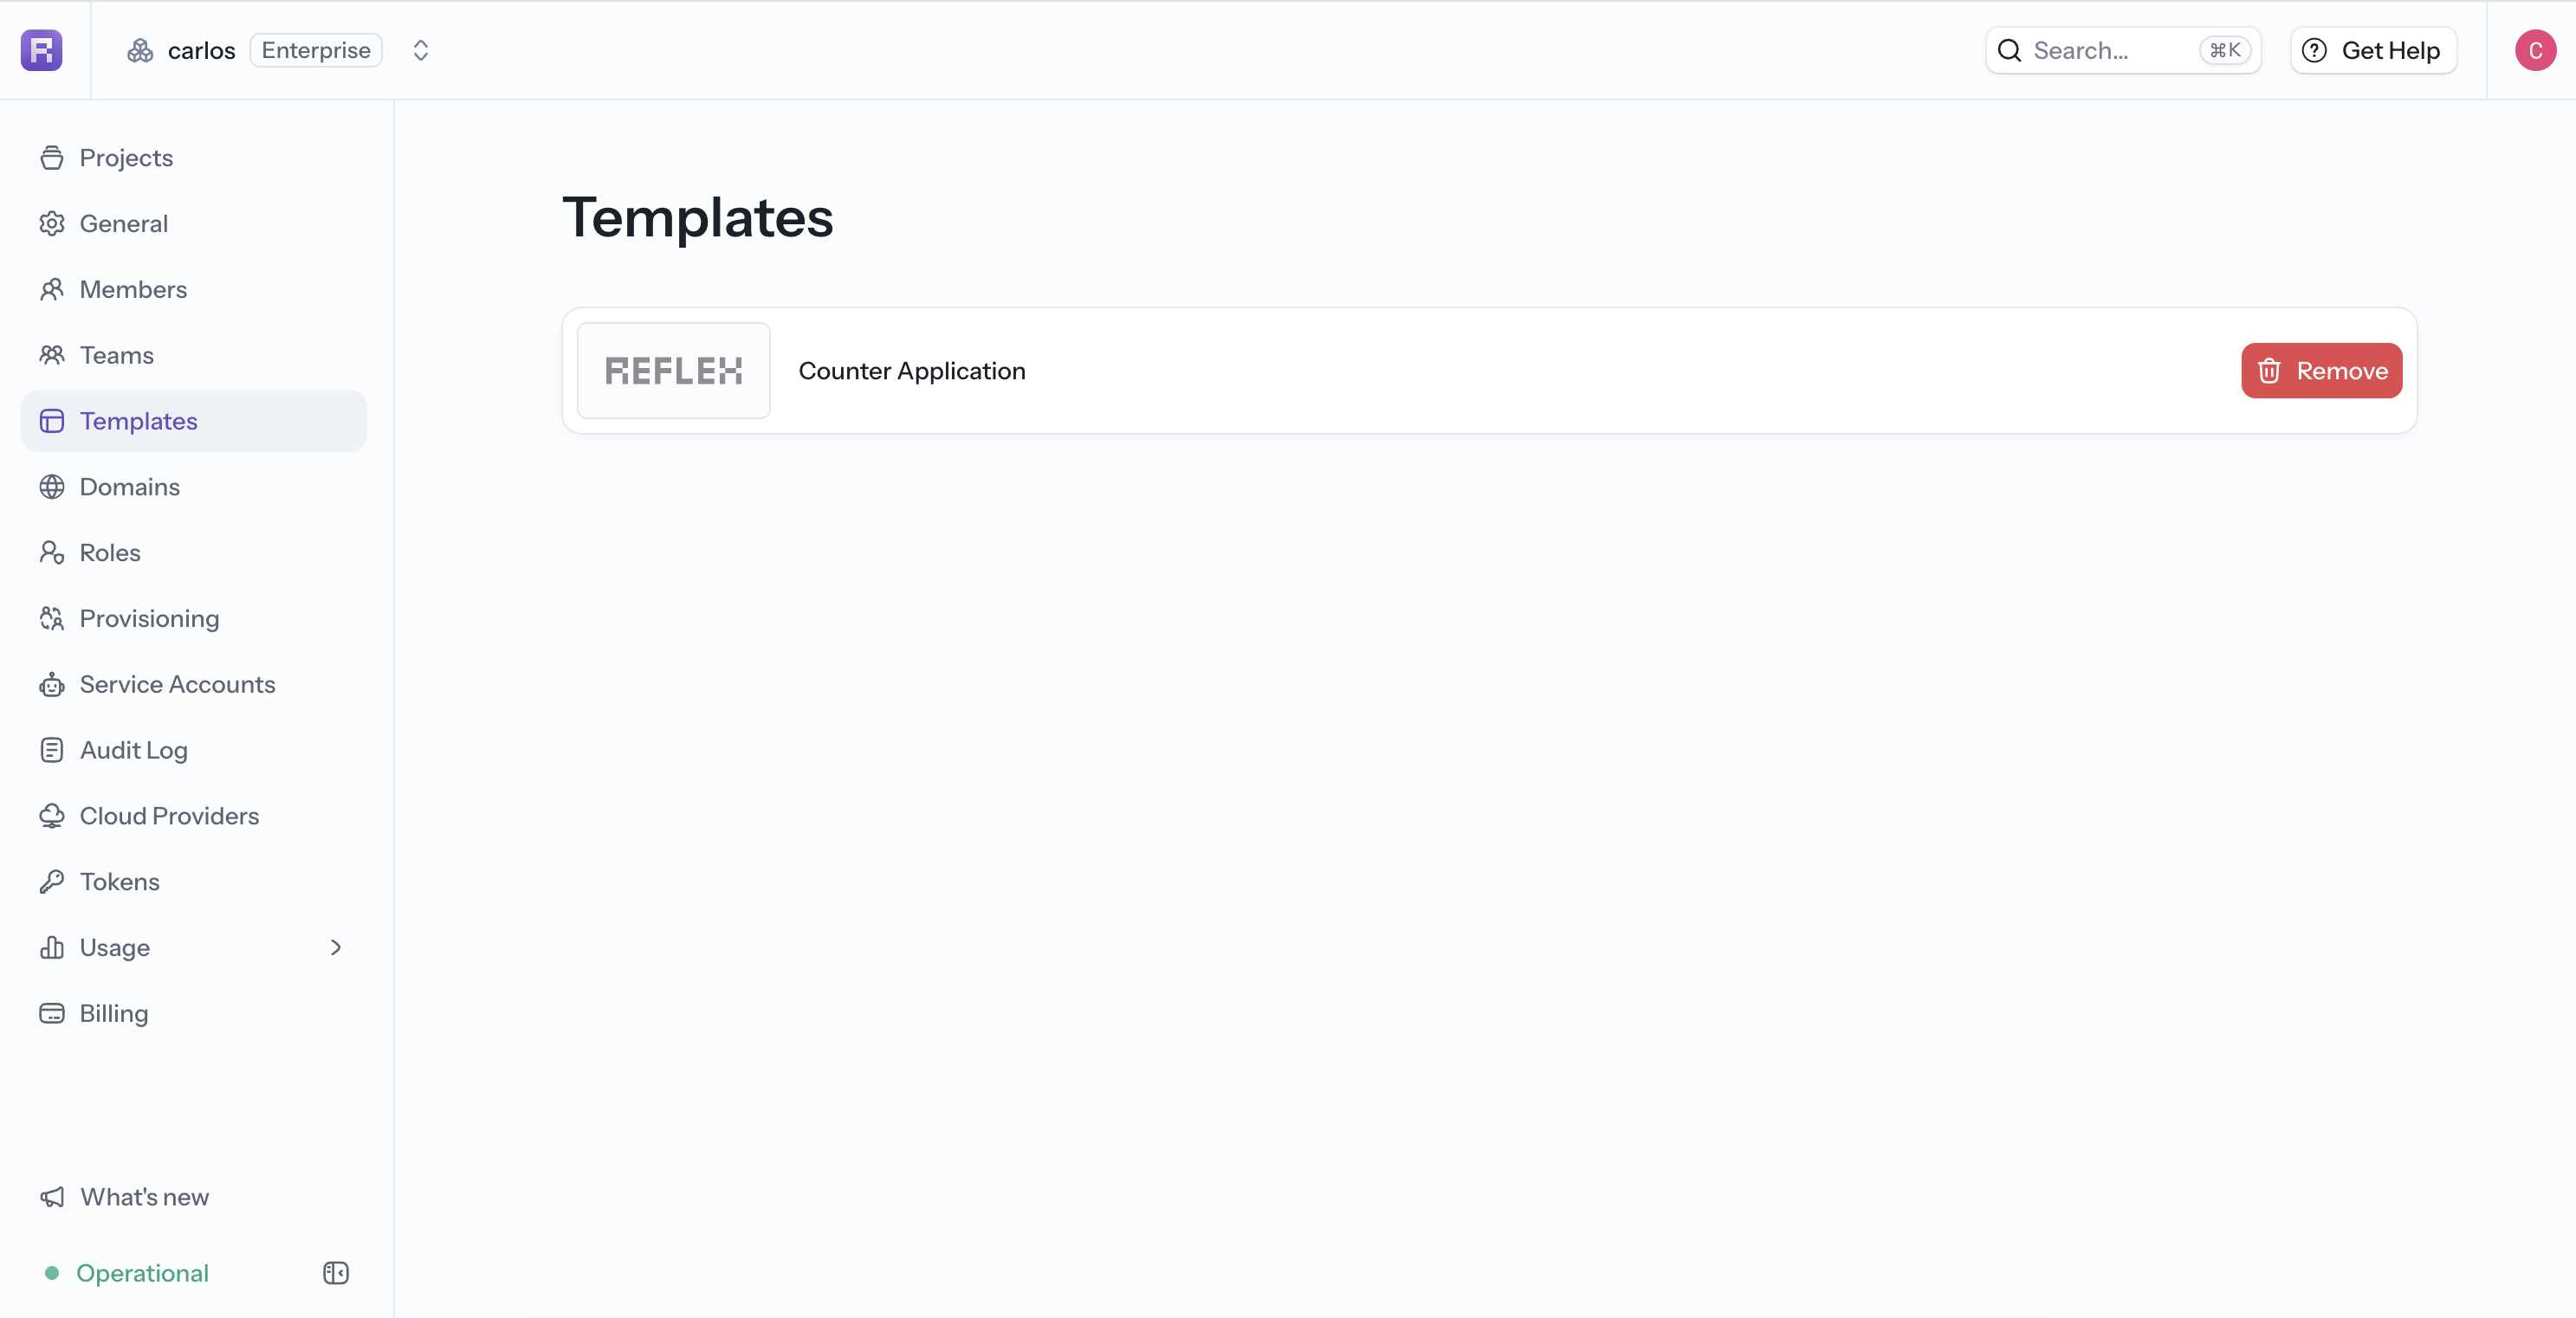Image resolution: width=2576 pixels, height=1318 pixels.
Task: Click the Tokens key icon
Action: click(x=52, y=882)
